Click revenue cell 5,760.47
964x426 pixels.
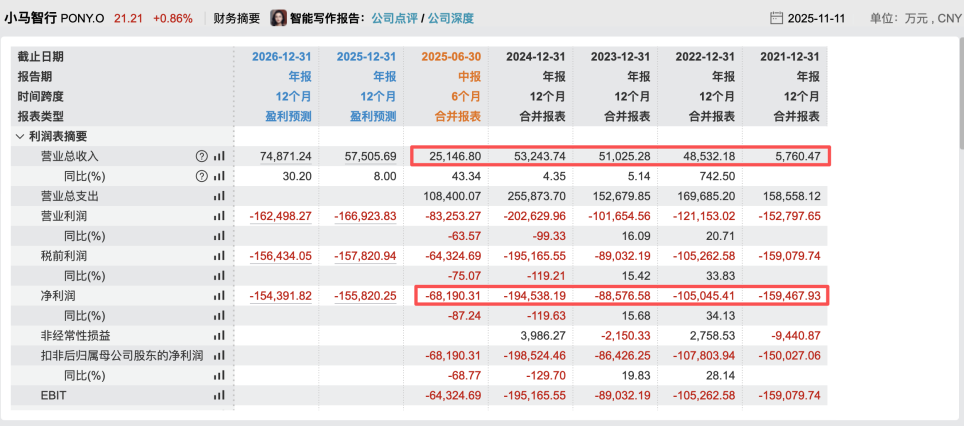point(797,157)
